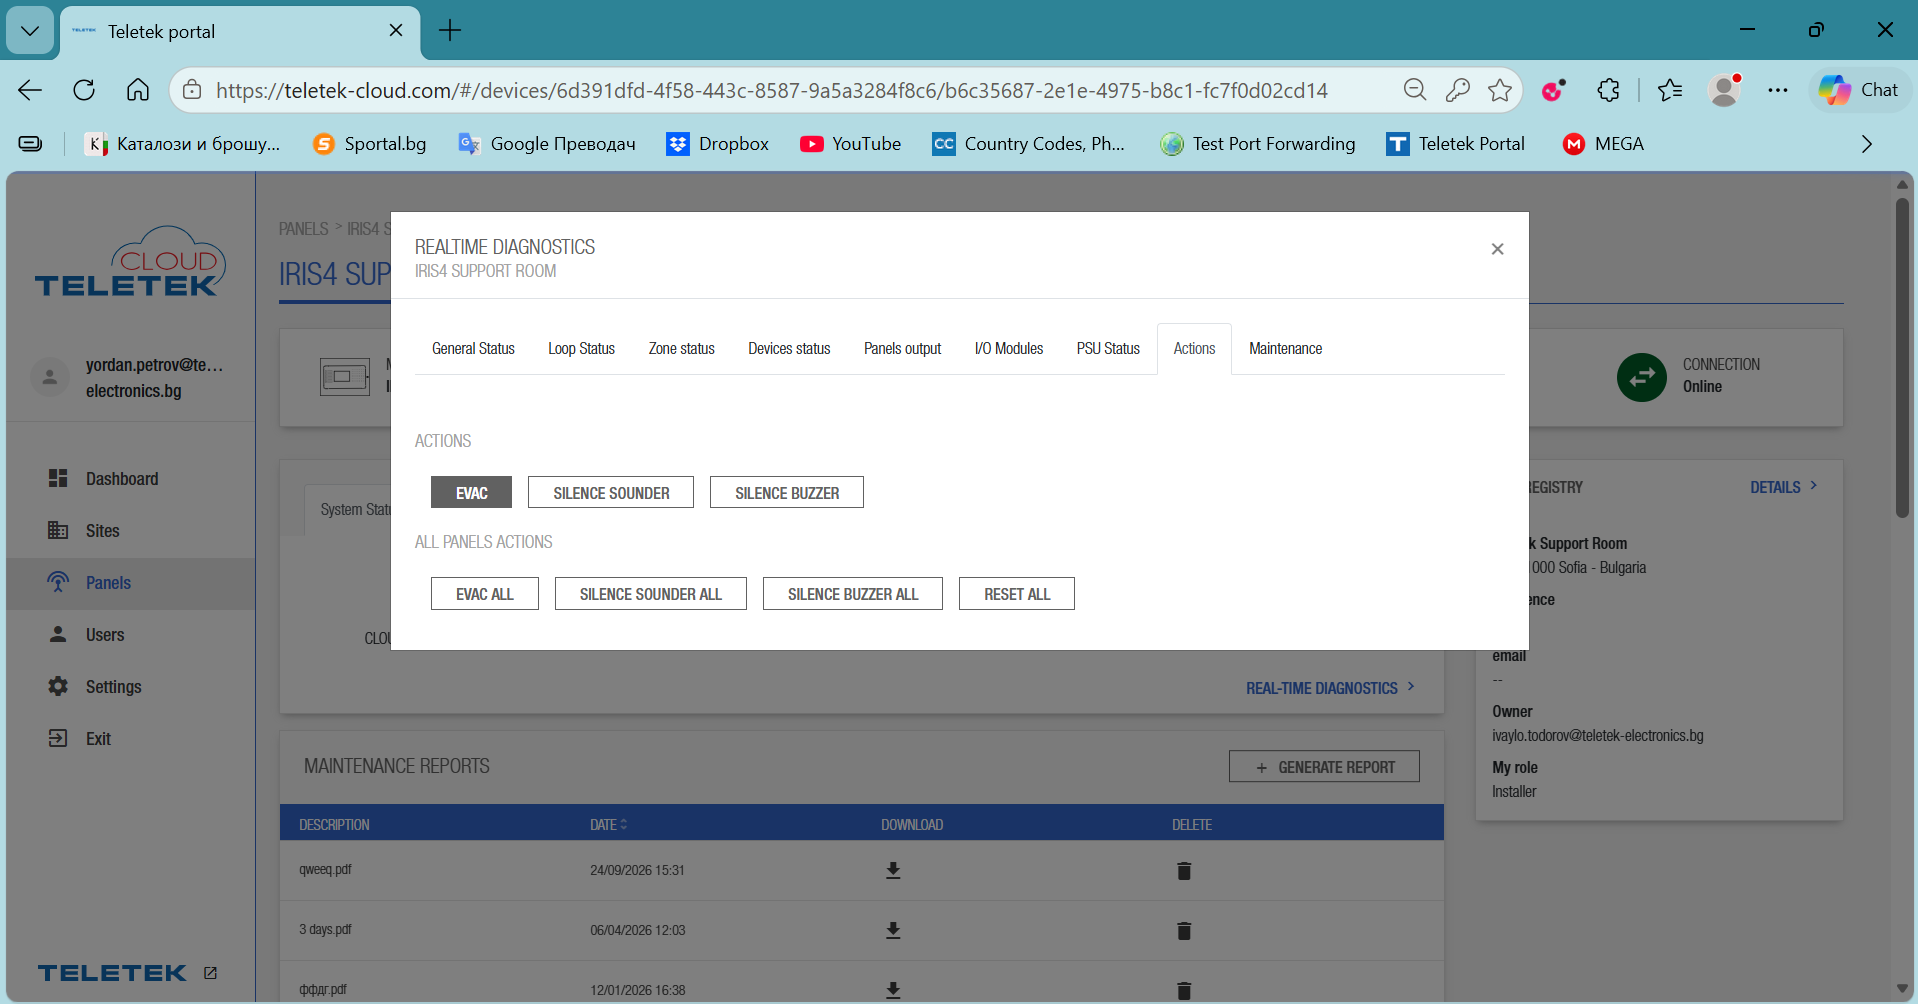
Task: Click Silence Buzzer All button
Action: point(853,594)
